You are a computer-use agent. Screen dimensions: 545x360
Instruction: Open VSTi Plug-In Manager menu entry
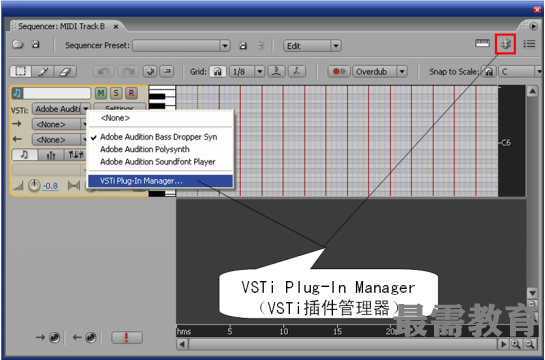tap(160, 181)
